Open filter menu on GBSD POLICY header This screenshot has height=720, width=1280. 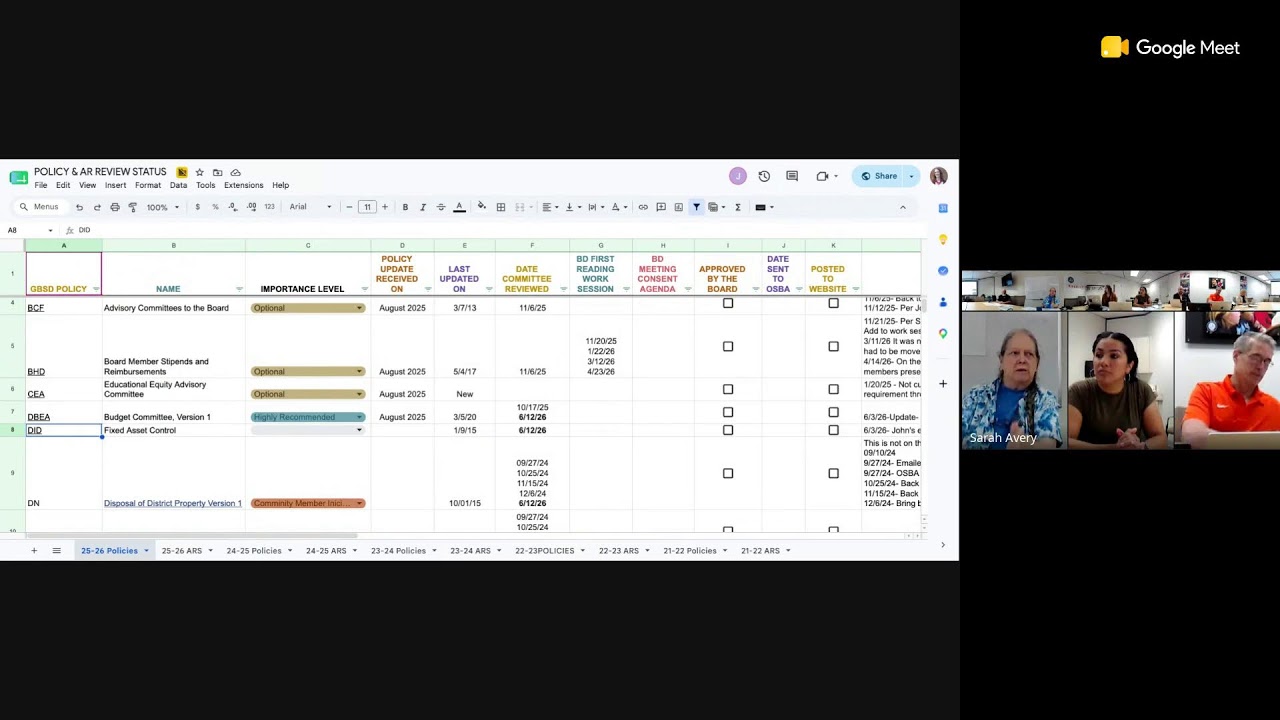click(96, 289)
